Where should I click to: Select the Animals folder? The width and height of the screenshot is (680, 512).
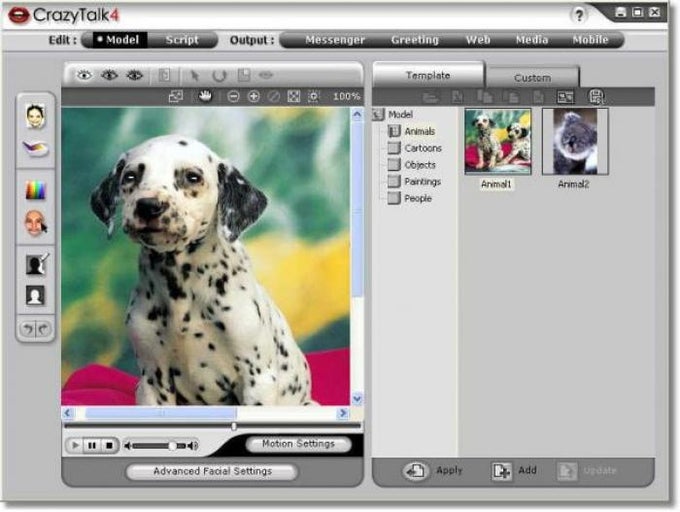[412, 131]
